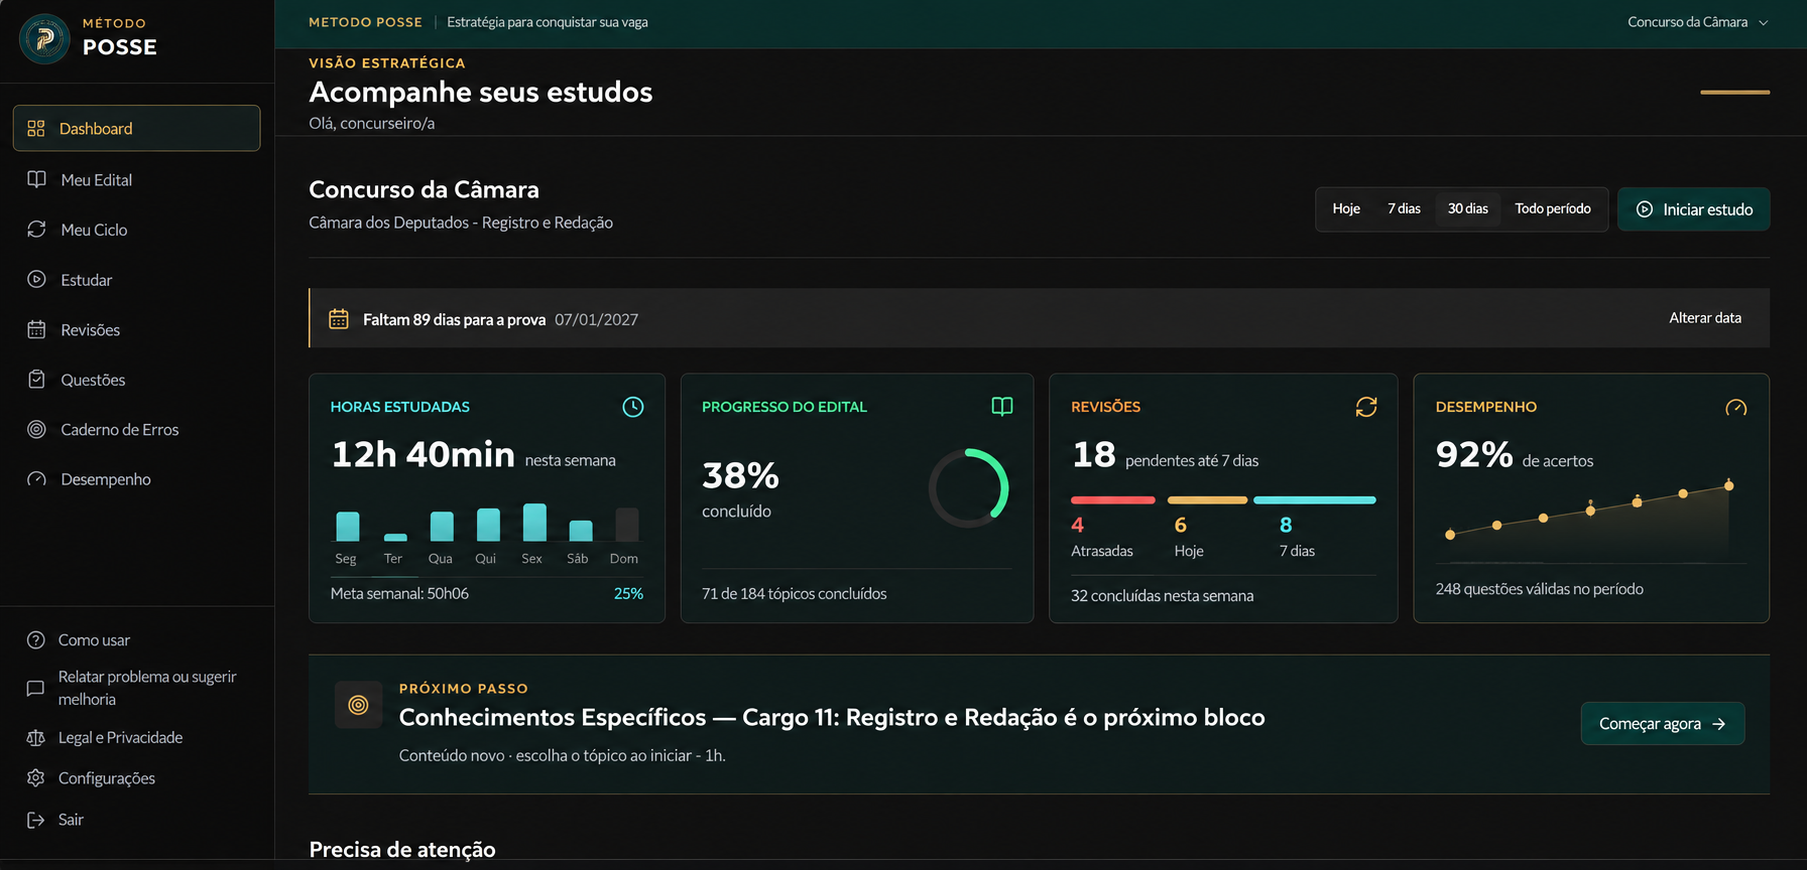Click the cyan 7 dias revisions bar
1807x870 pixels.
1314,500
